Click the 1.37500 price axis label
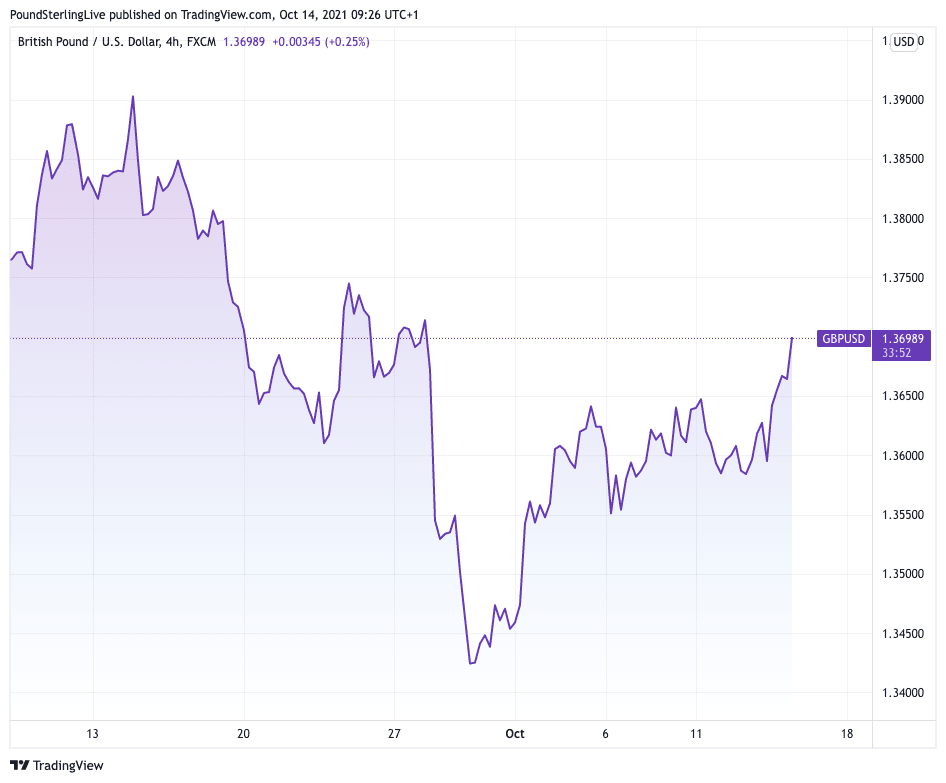Image resolution: width=946 pixels, height=783 pixels. pos(903,278)
